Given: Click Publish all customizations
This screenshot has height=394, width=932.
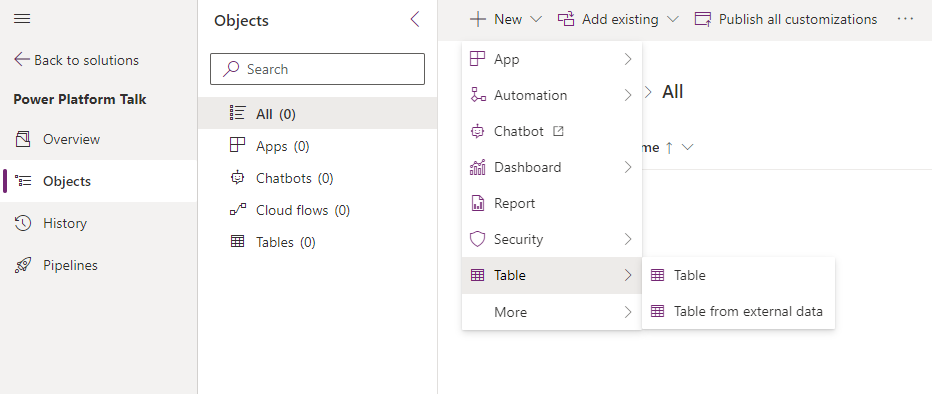Looking at the screenshot, I should tap(786, 20).
